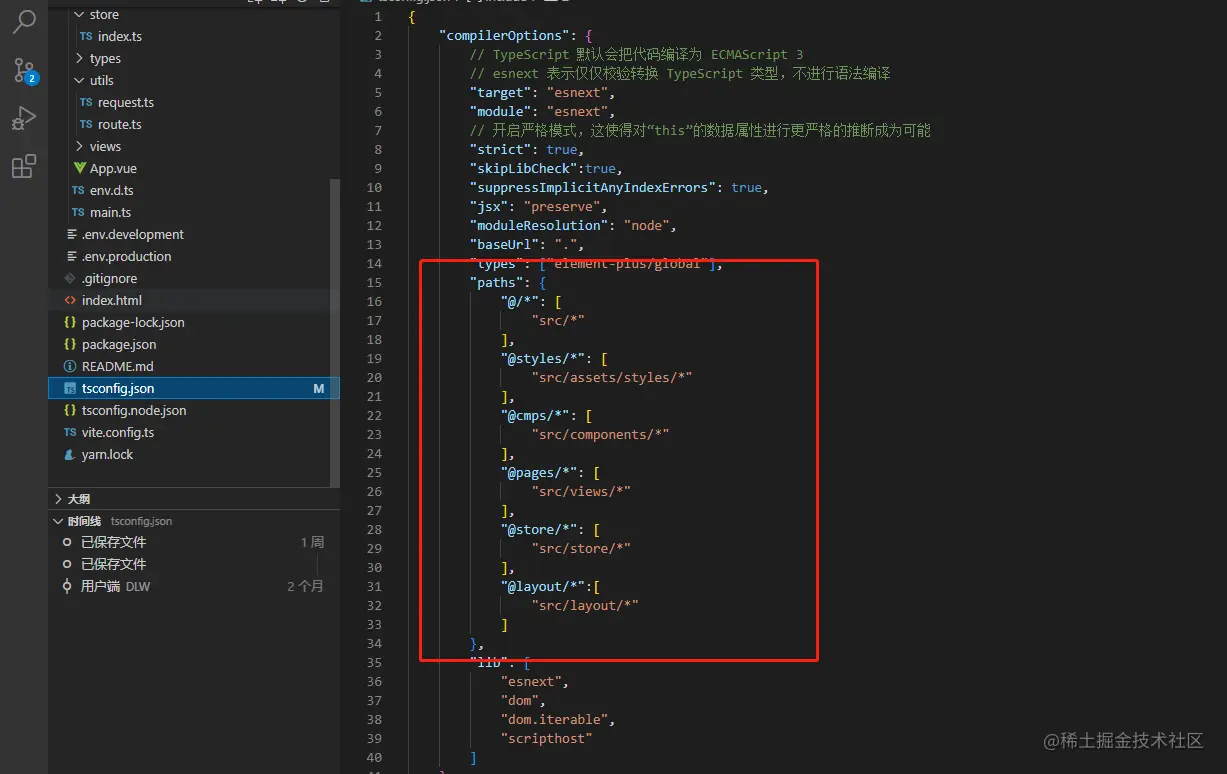Place cursor on "suppressImplicitAnyIndexErrors" key

pos(593,187)
